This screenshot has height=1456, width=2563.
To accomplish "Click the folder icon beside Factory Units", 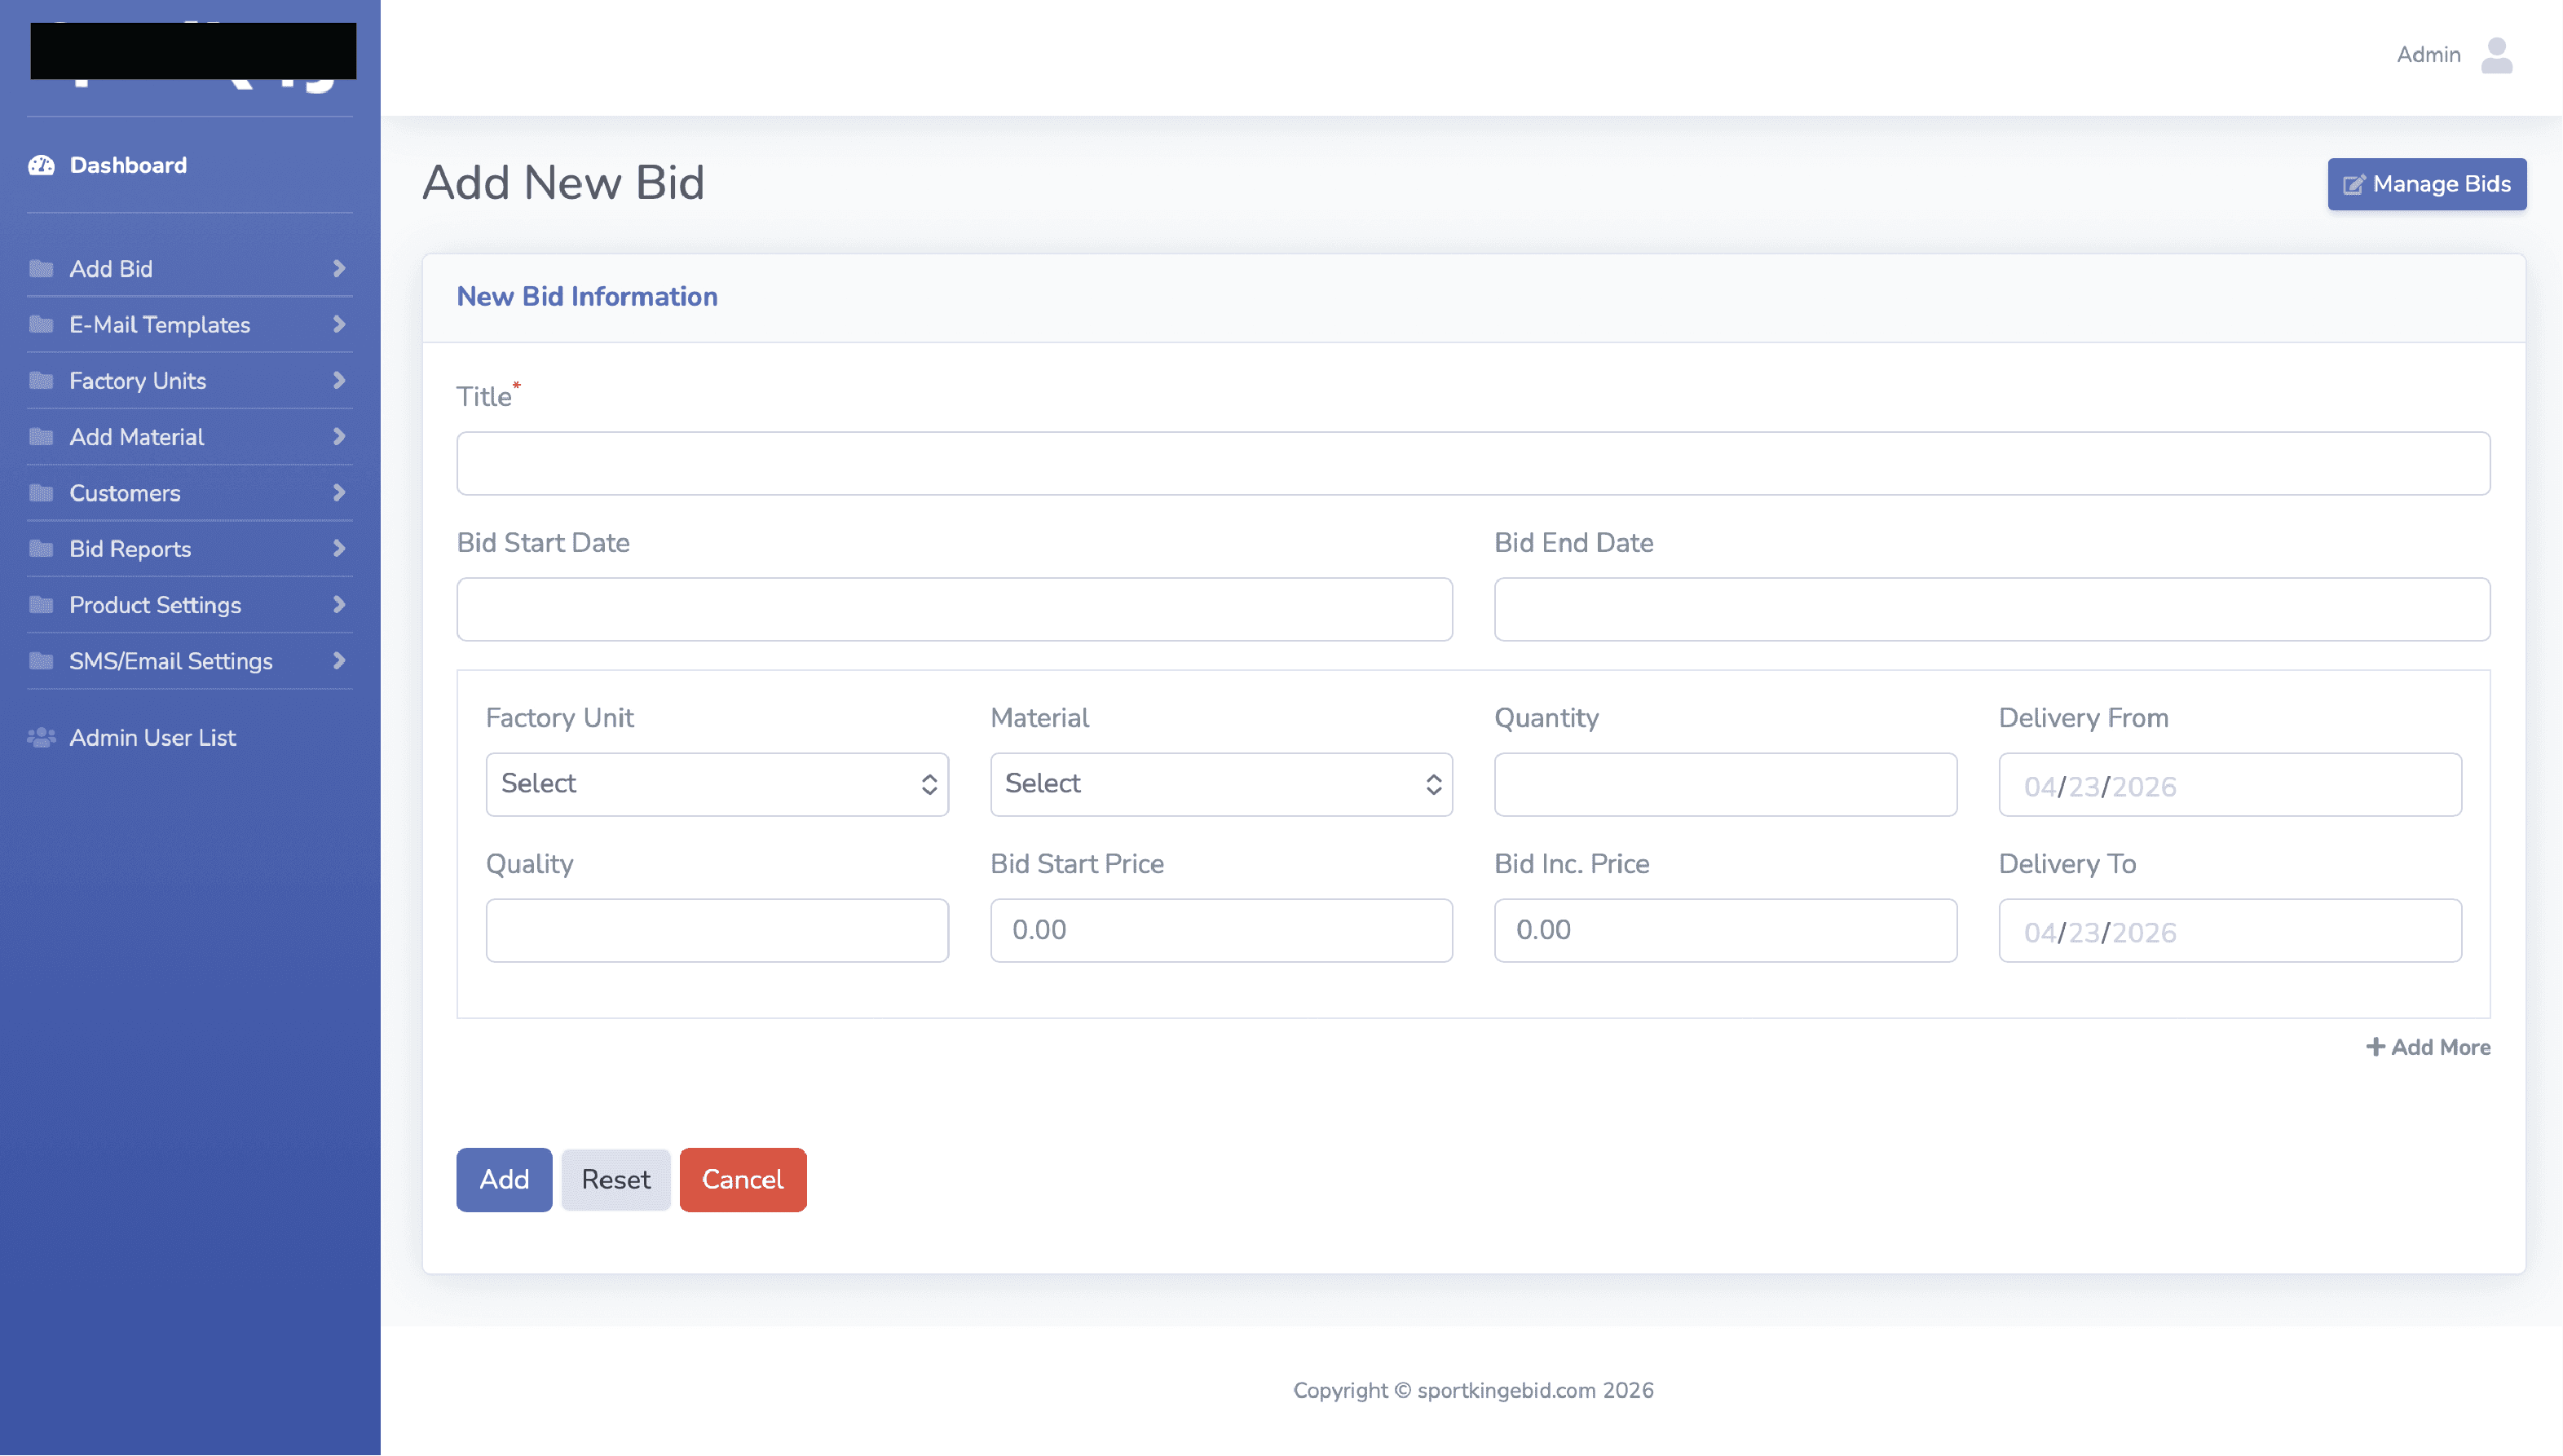I will [41, 380].
